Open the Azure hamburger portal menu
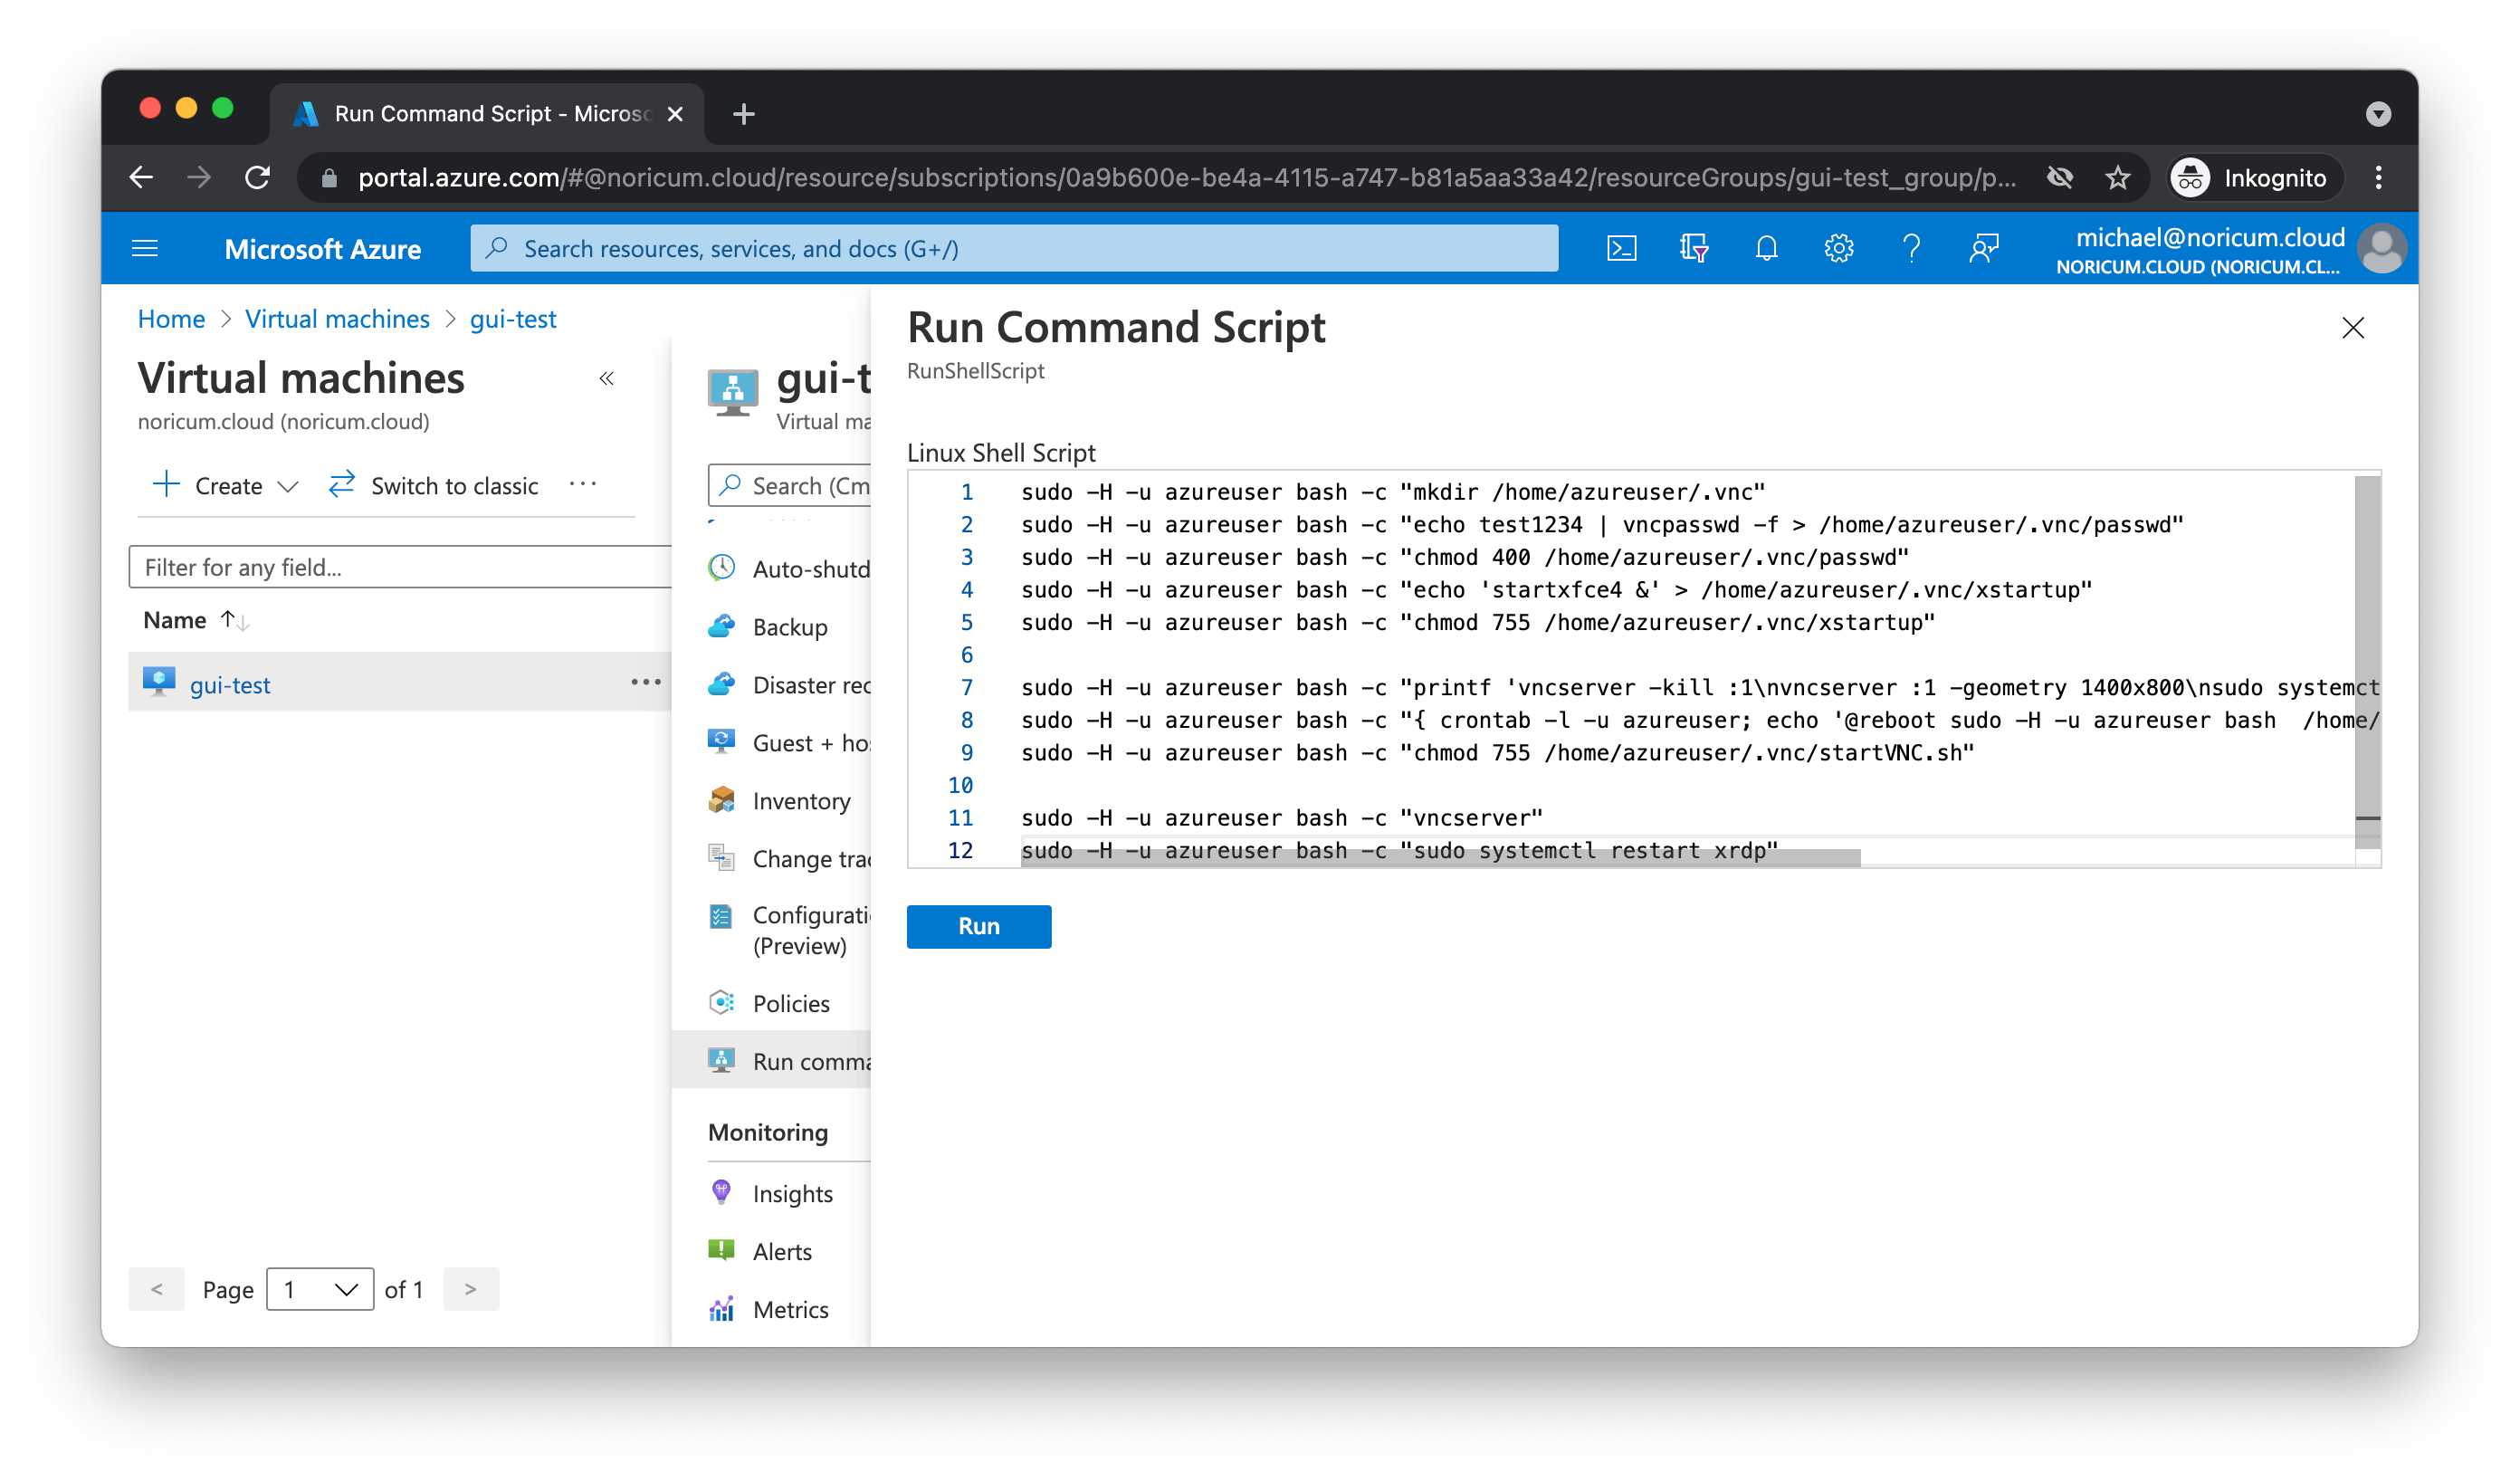The height and width of the screenshot is (1481, 2520). tap(145, 248)
